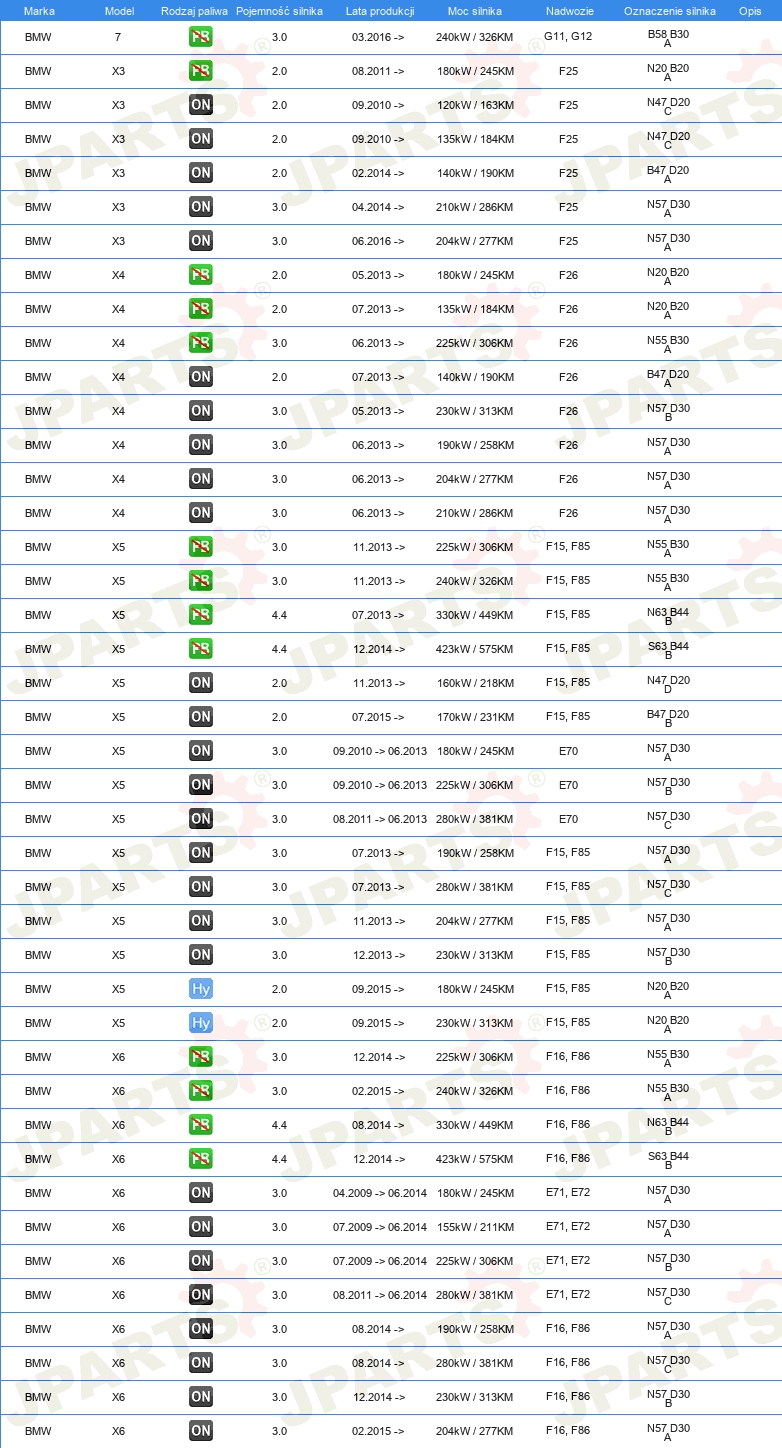Image resolution: width=782 pixels, height=1448 pixels.
Task: Select the production date 03.2016 -> cell
Action: [x=379, y=37]
